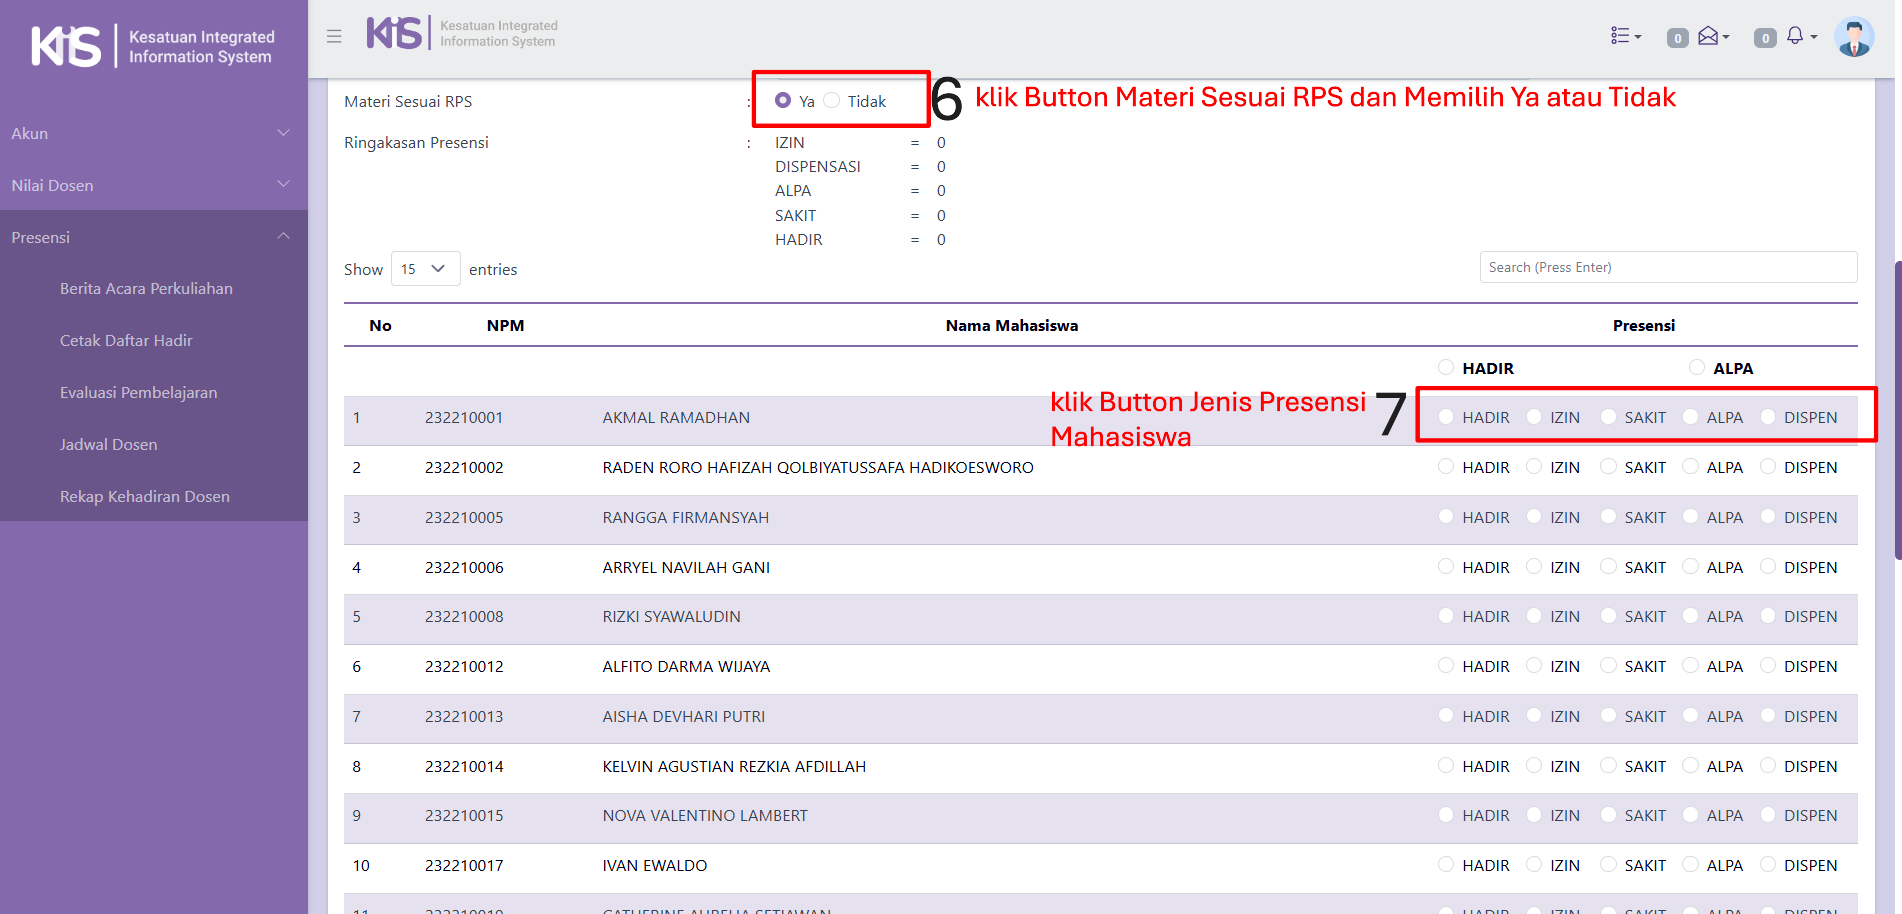
Task: Click the messages count badge
Action: click(x=1677, y=38)
